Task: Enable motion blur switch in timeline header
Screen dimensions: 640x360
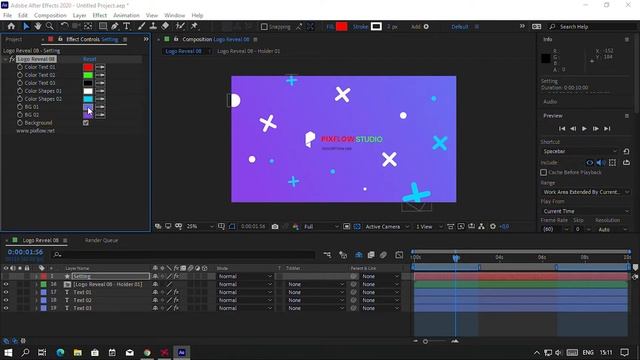Action: 383,255
